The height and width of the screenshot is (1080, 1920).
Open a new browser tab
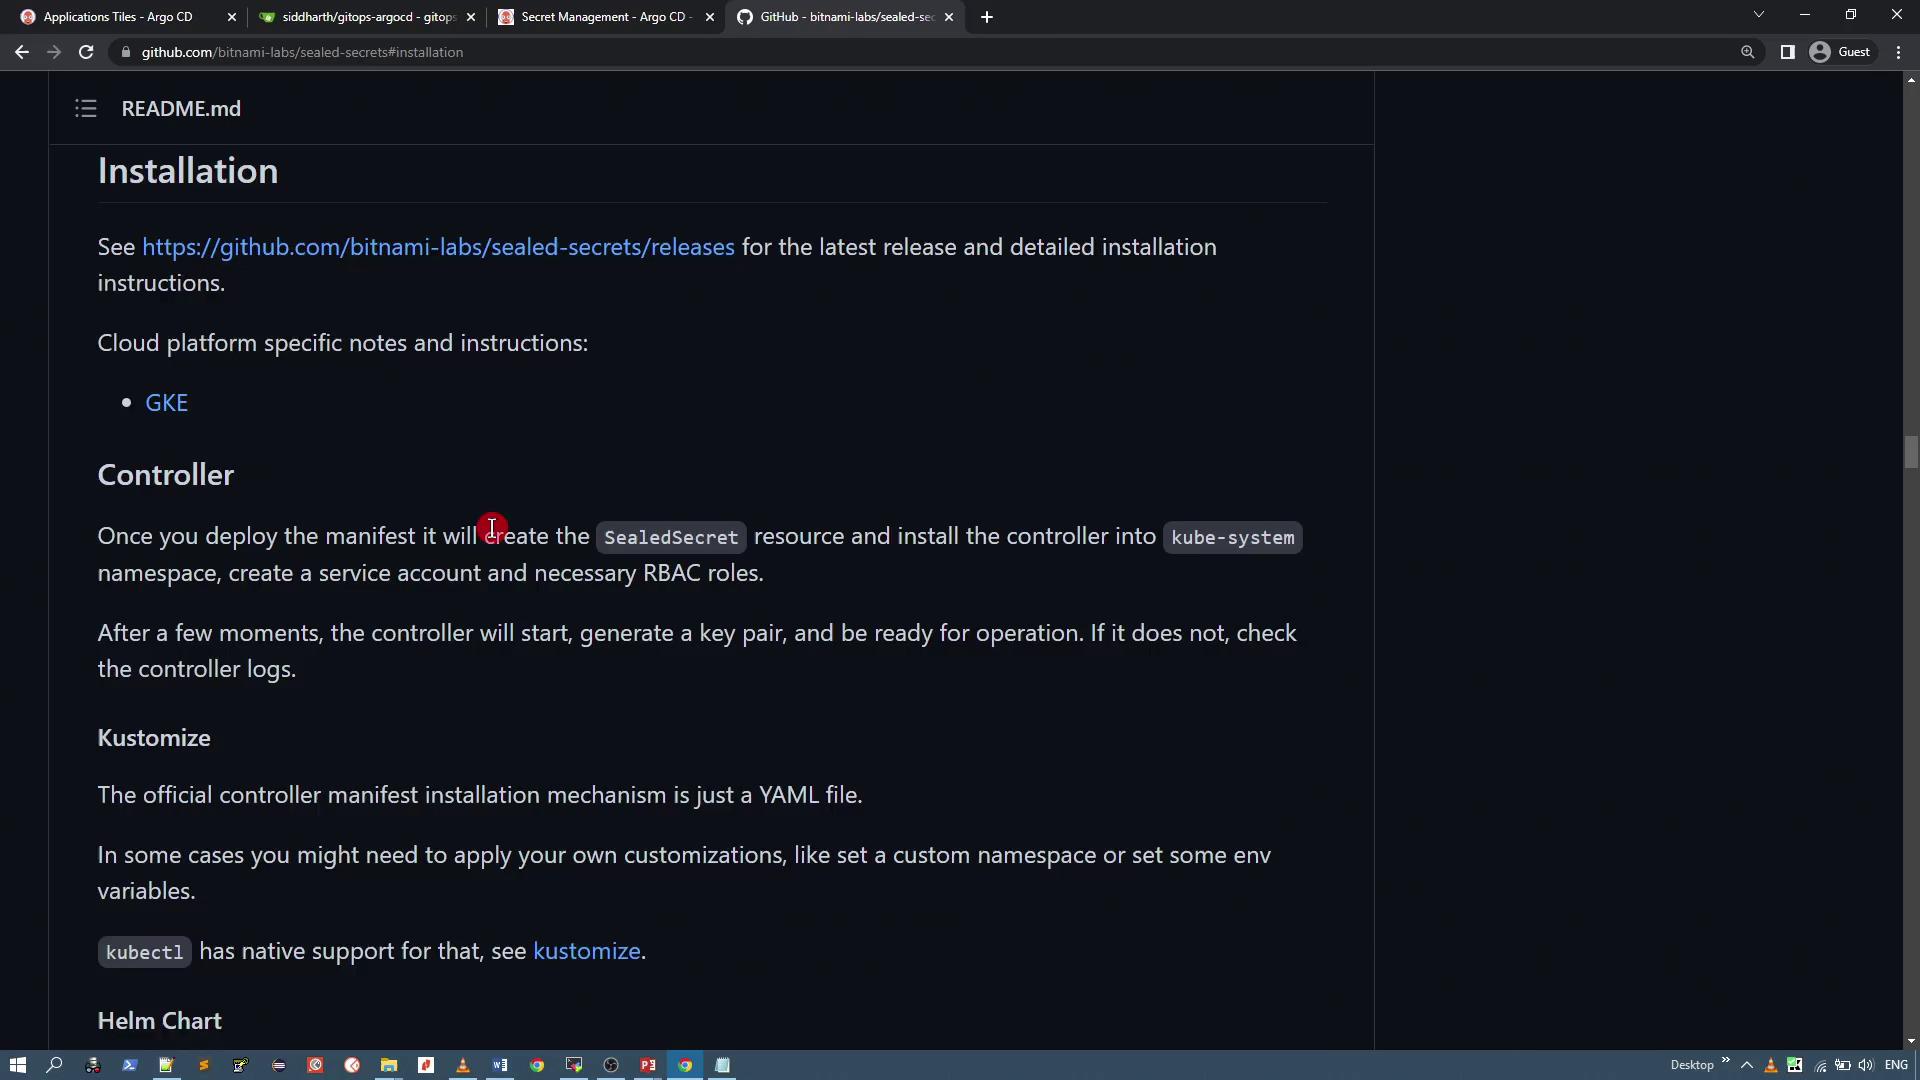coord(986,17)
